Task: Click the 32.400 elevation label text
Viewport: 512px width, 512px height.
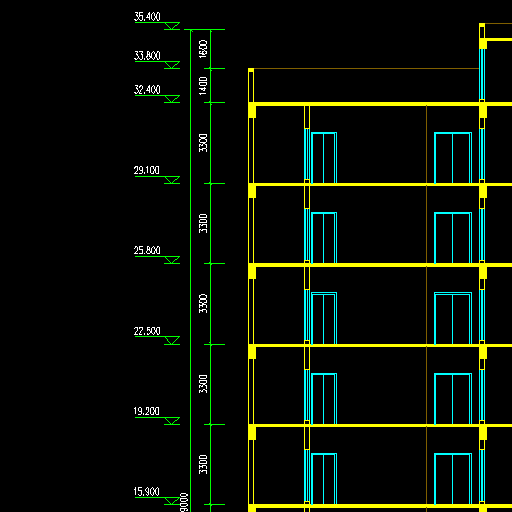Action: coord(147,90)
